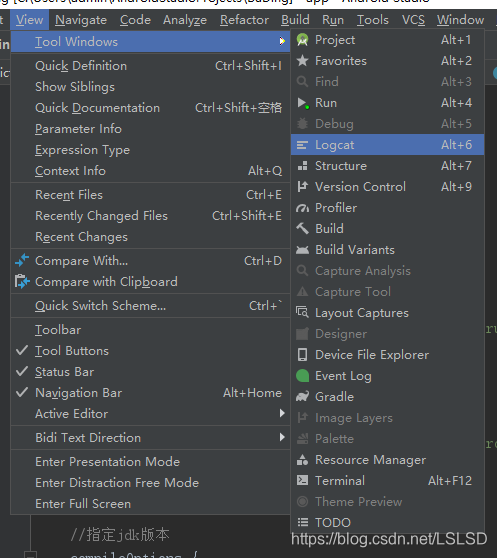The width and height of the screenshot is (497, 558).
Task: Click the Resource Manager shapes icon
Action: click(x=302, y=460)
